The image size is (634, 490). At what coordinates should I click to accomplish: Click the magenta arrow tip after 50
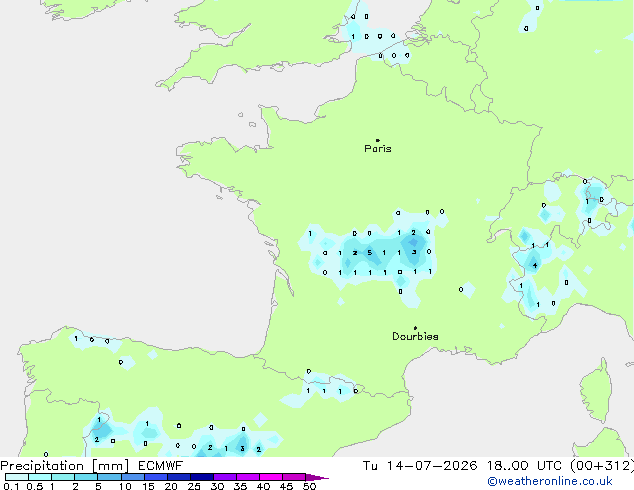(317, 477)
